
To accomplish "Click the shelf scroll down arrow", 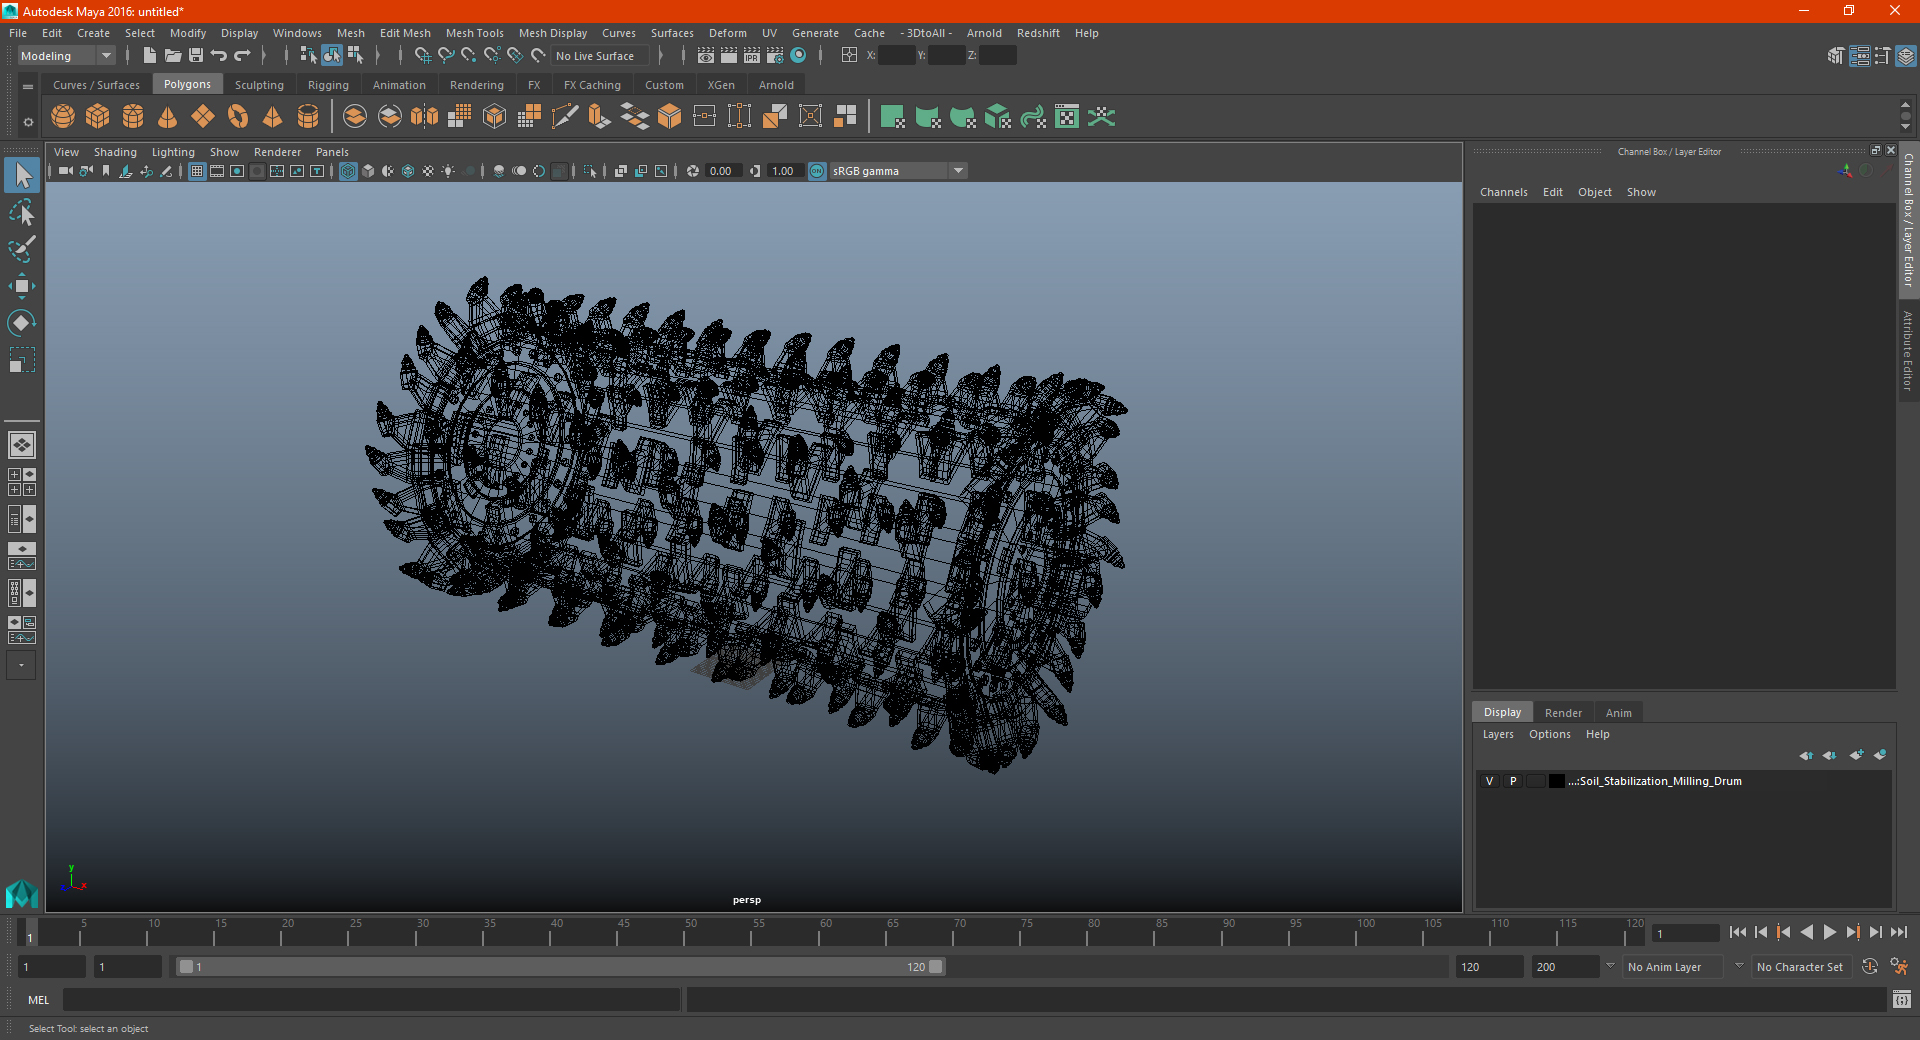I will click(x=1905, y=128).
